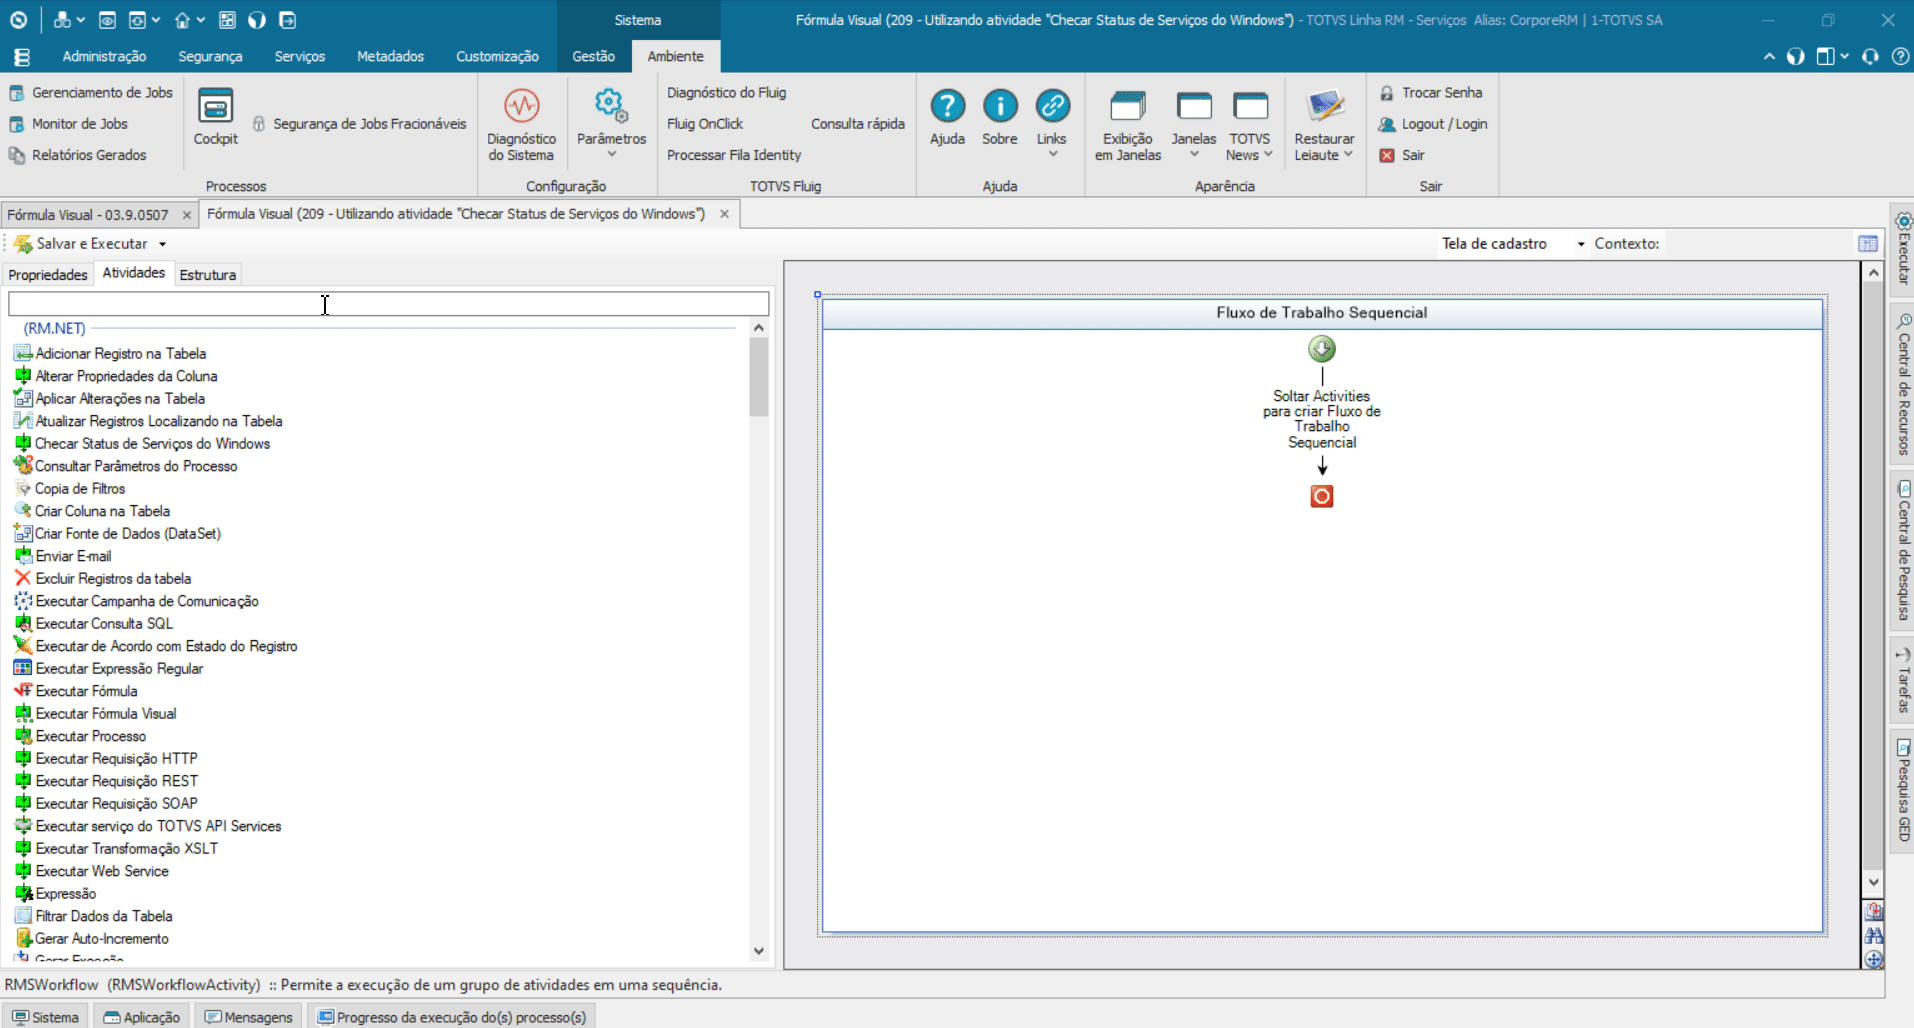Image resolution: width=1914 pixels, height=1028 pixels.
Task: Open the Customização menu
Action: tap(497, 57)
